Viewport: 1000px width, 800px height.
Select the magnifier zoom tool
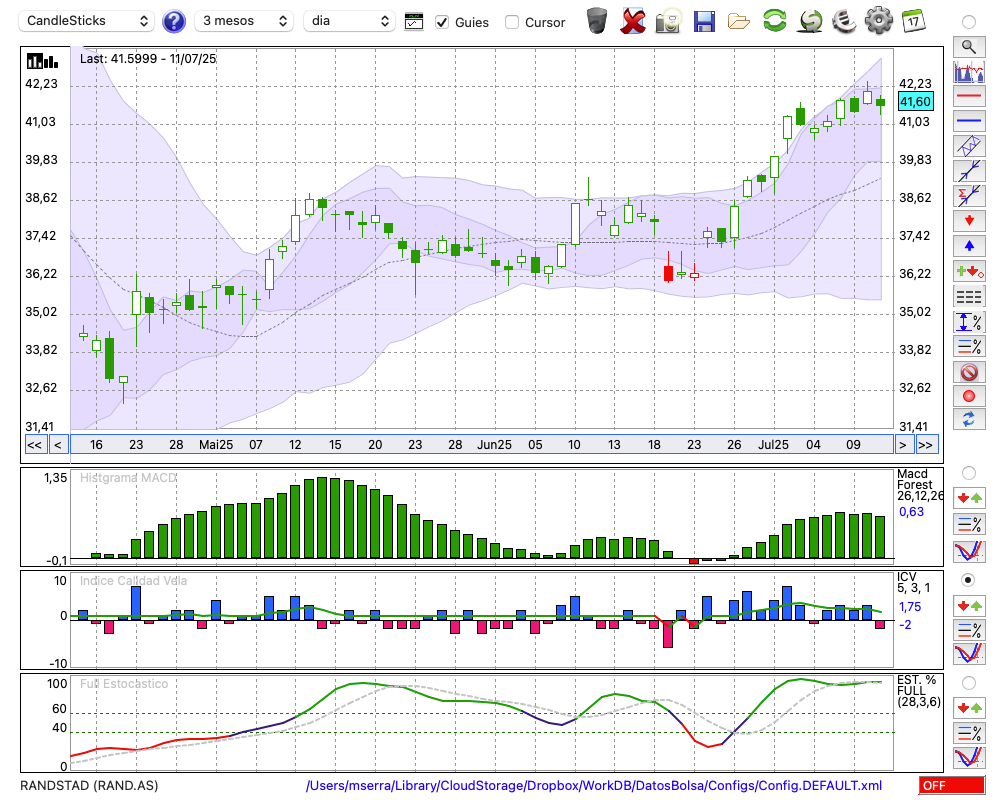point(969,47)
